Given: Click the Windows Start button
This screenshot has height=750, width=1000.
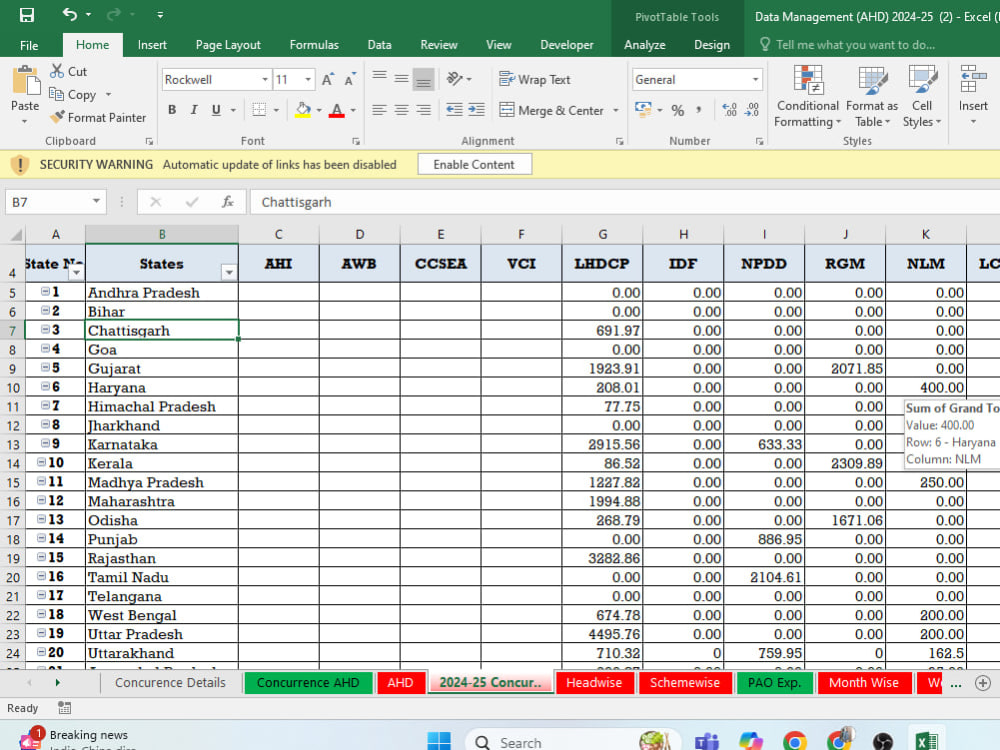Looking at the screenshot, I should pos(439,741).
